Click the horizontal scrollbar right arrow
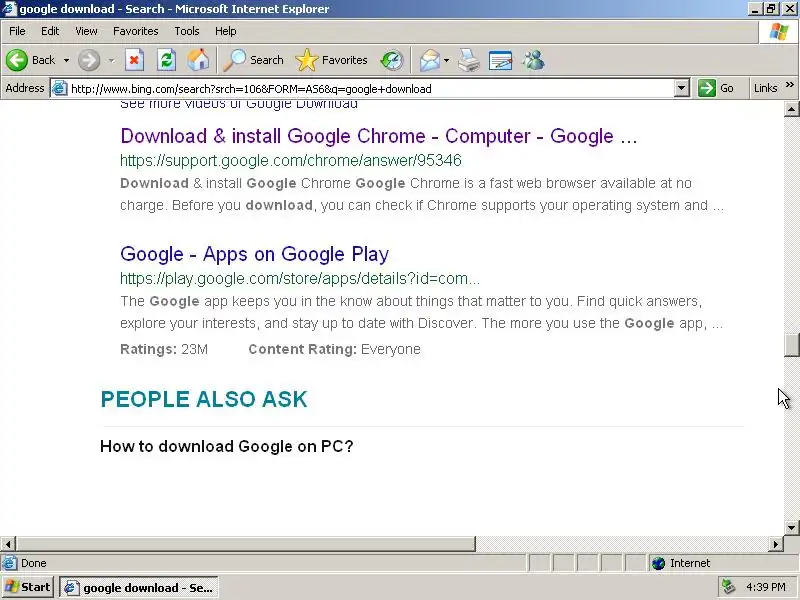The height and width of the screenshot is (600, 800). click(776, 544)
